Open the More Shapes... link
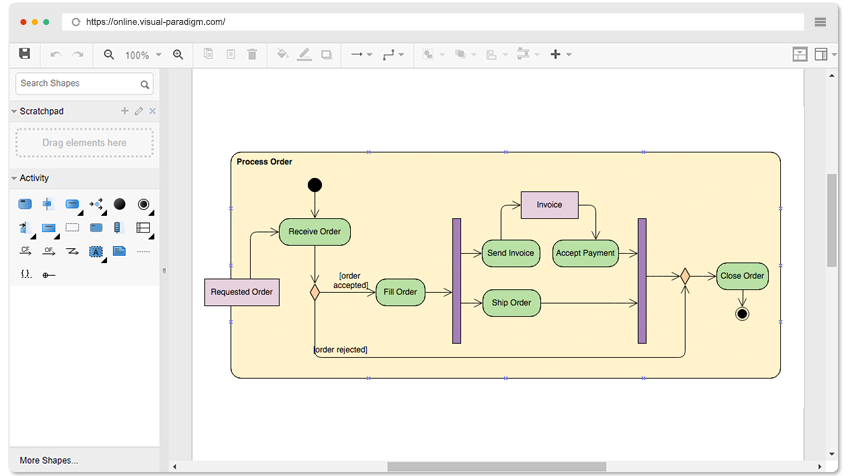Viewport: 848px width, 476px height. click(x=49, y=460)
